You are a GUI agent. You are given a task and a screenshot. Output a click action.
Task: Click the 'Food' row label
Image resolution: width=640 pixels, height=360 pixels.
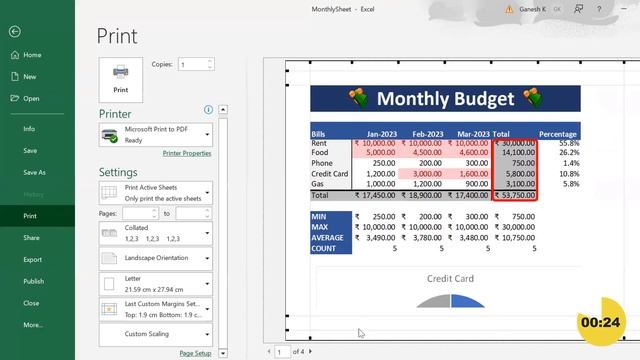coord(320,152)
